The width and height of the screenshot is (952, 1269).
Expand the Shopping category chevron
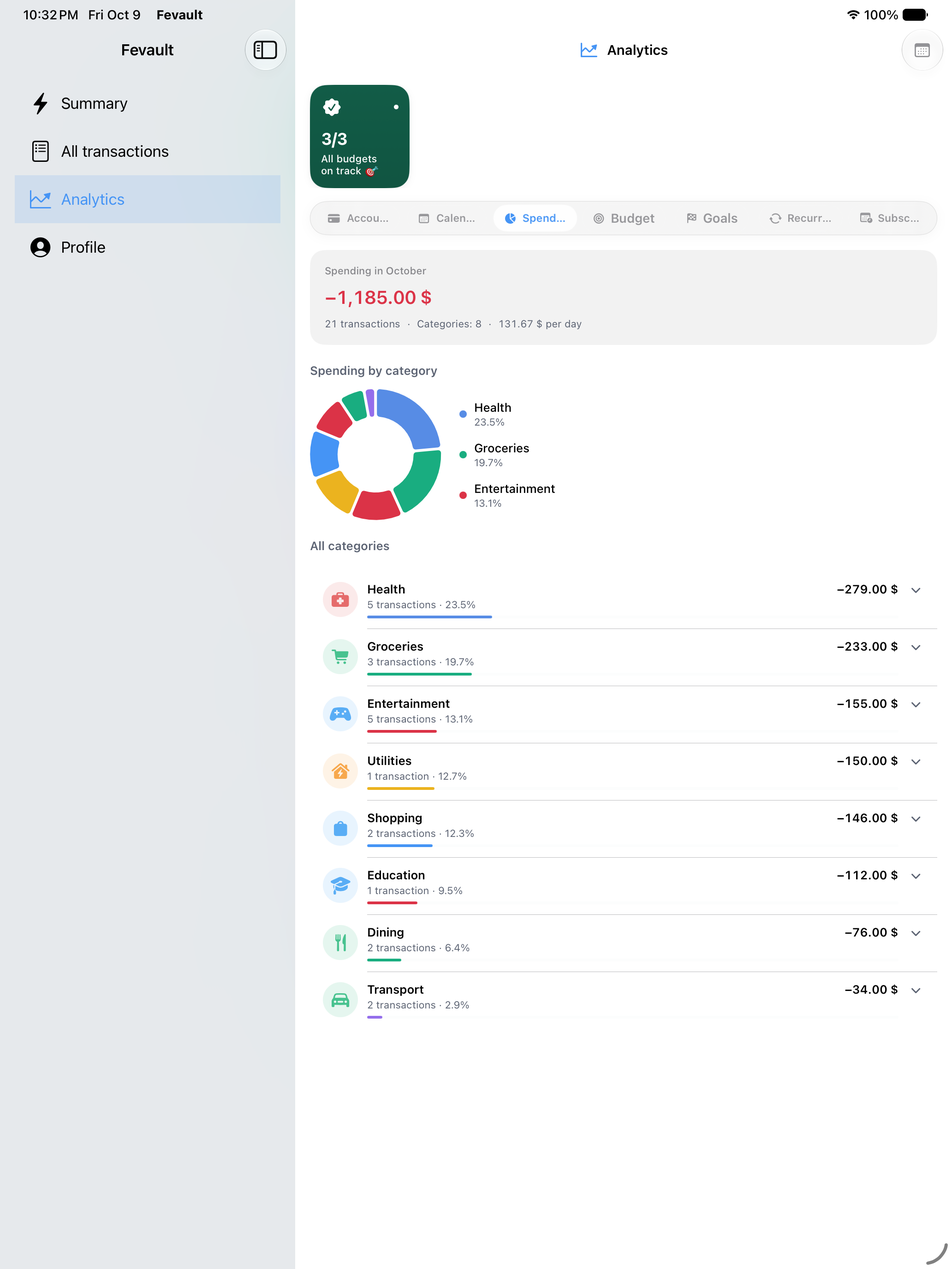click(915, 818)
